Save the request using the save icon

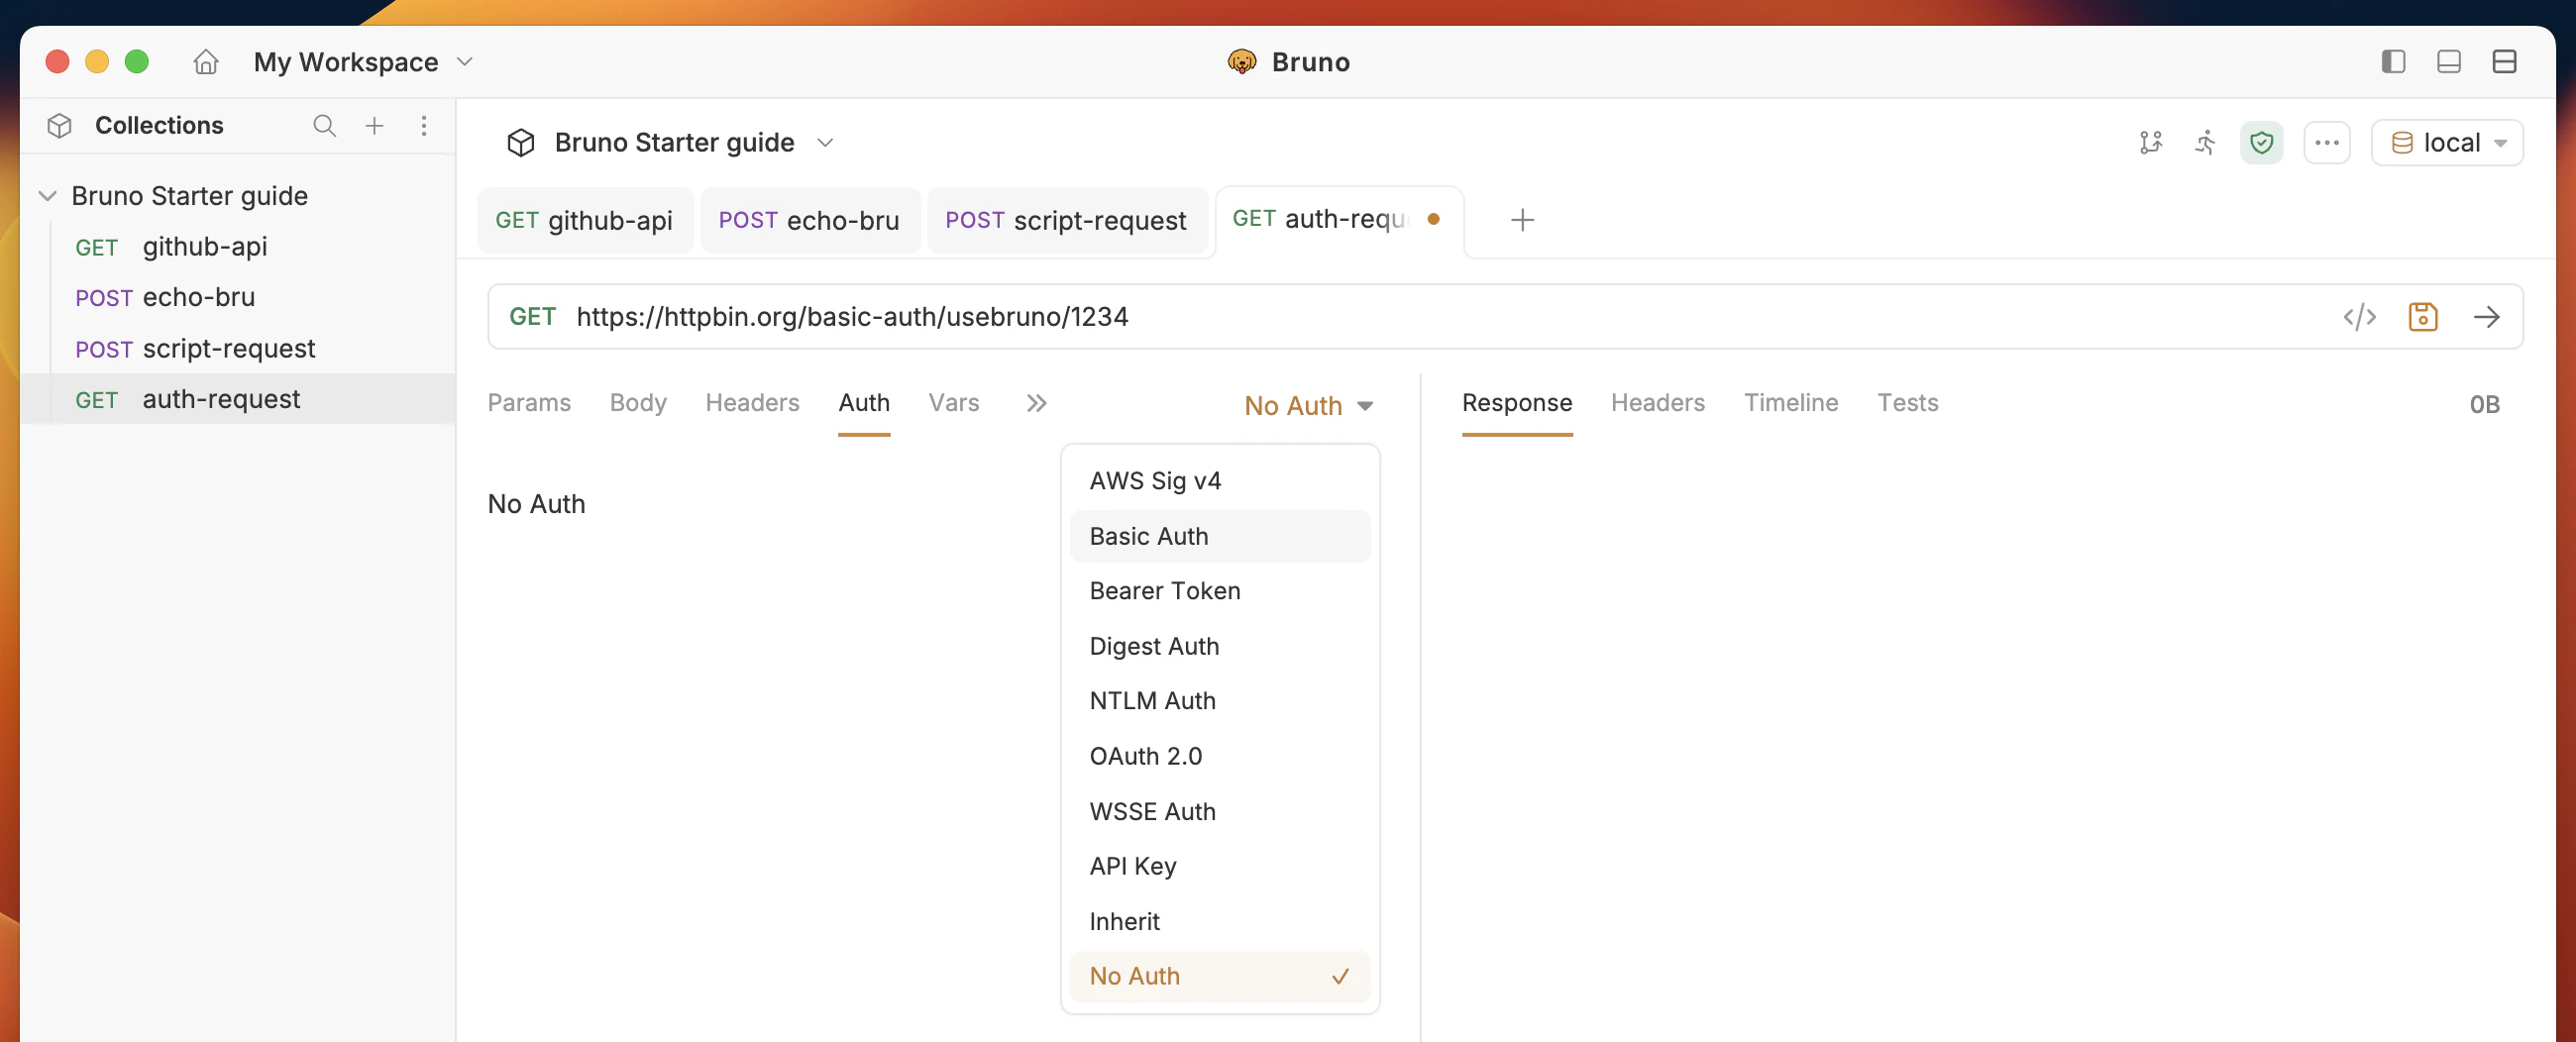click(2423, 317)
